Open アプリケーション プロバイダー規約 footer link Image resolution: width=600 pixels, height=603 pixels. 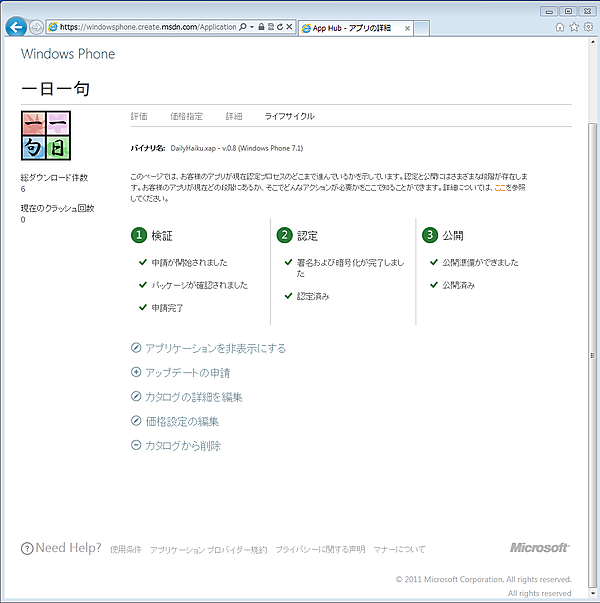[x=208, y=550]
